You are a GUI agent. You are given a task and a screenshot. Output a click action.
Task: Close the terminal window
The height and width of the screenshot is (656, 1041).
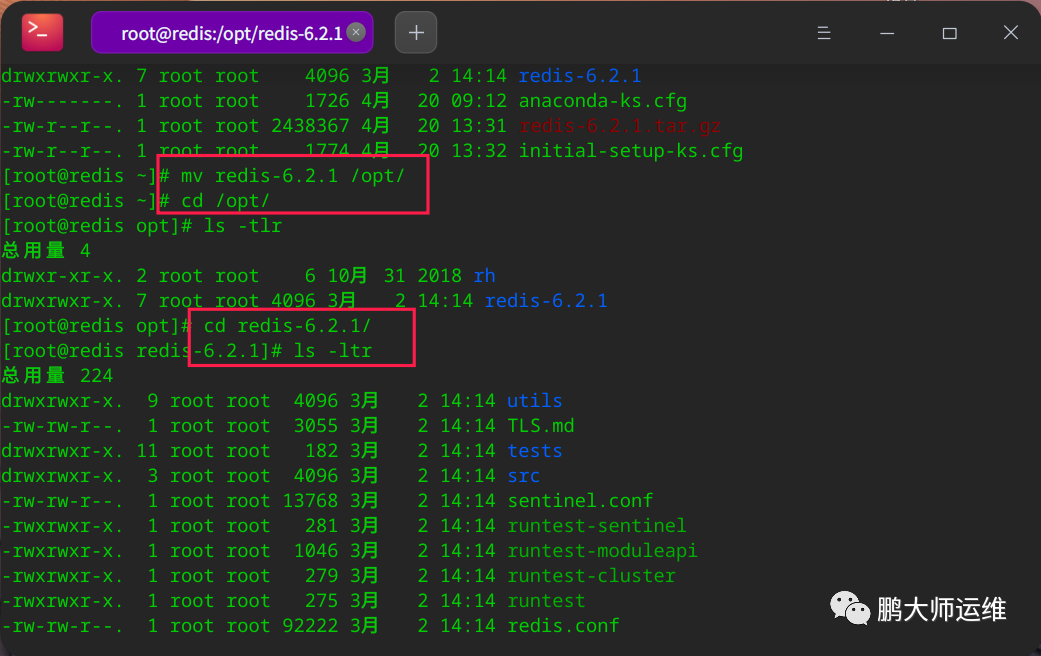[1011, 33]
